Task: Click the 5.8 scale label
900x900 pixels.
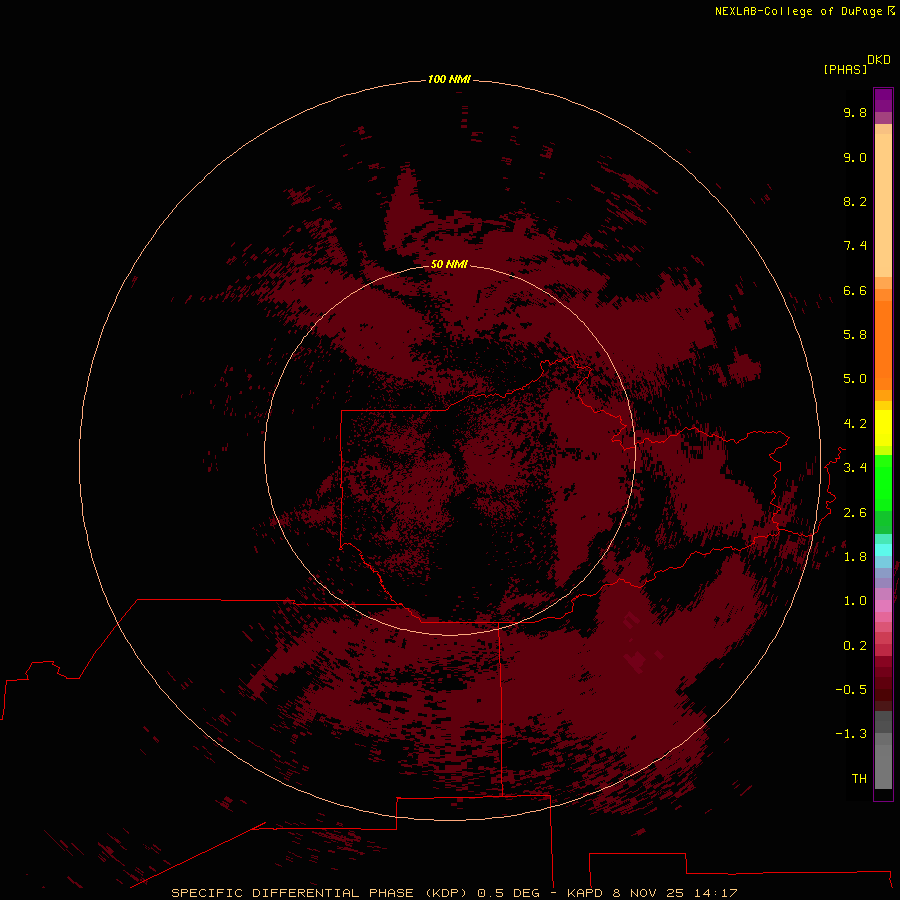Action: click(855, 335)
